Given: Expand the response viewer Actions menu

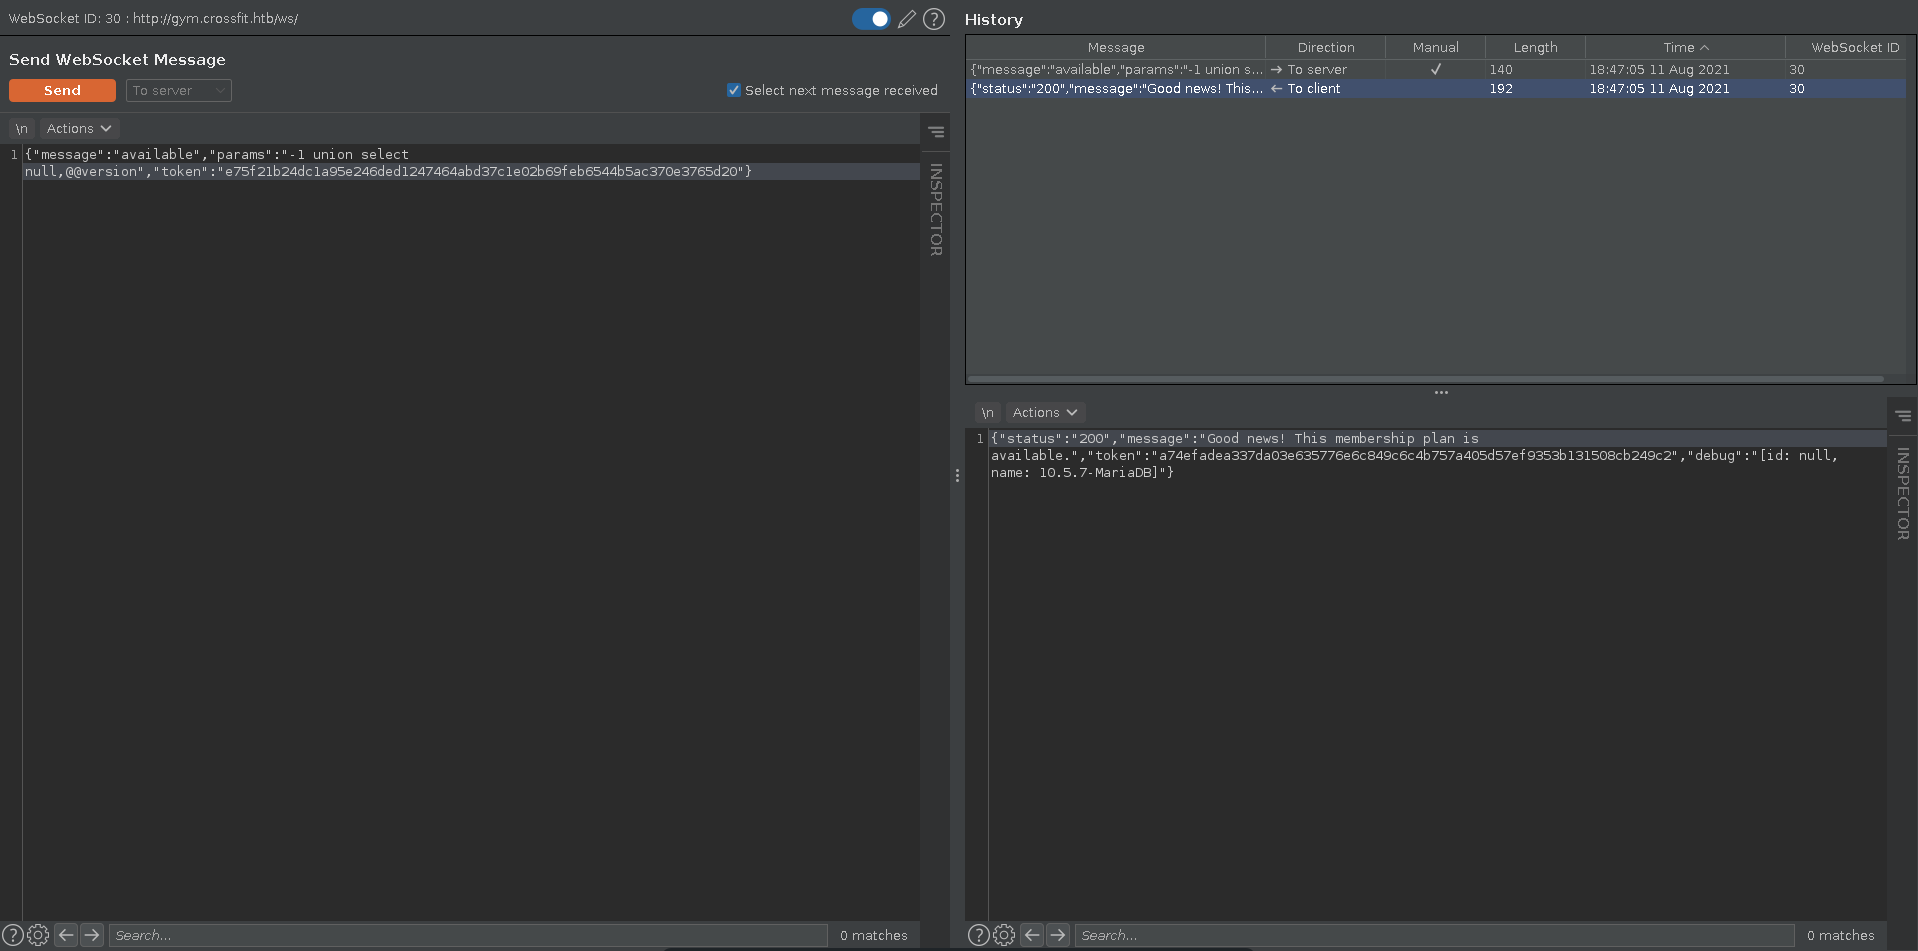Looking at the screenshot, I should [x=1045, y=413].
